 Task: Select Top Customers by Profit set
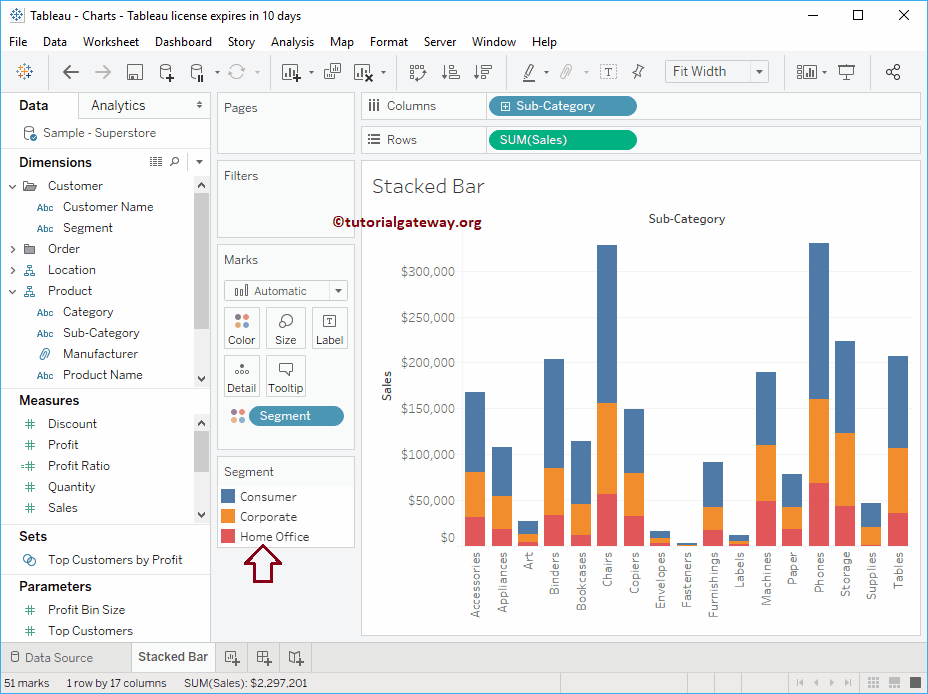pyautogui.click(x=115, y=560)
